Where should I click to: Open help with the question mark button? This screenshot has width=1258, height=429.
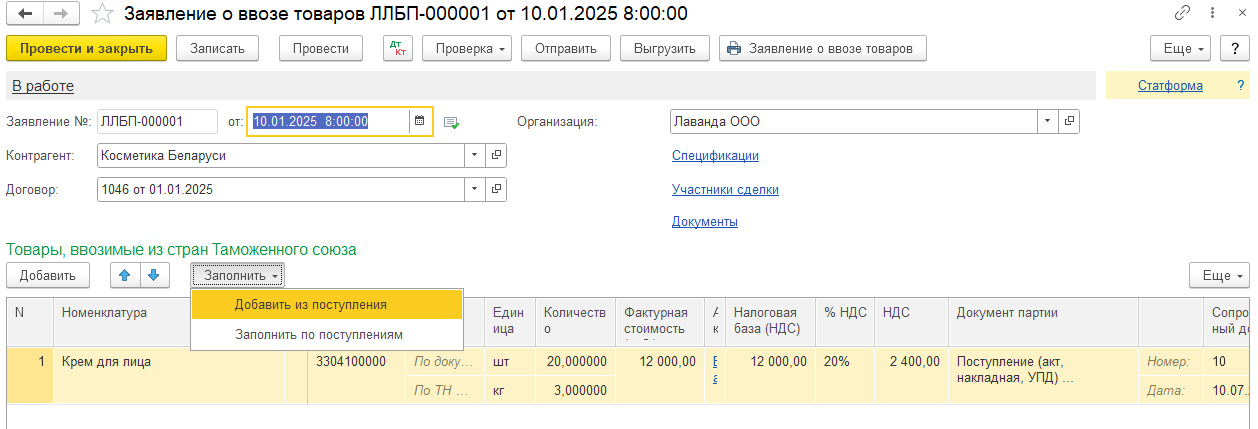tap(1236, 48)
